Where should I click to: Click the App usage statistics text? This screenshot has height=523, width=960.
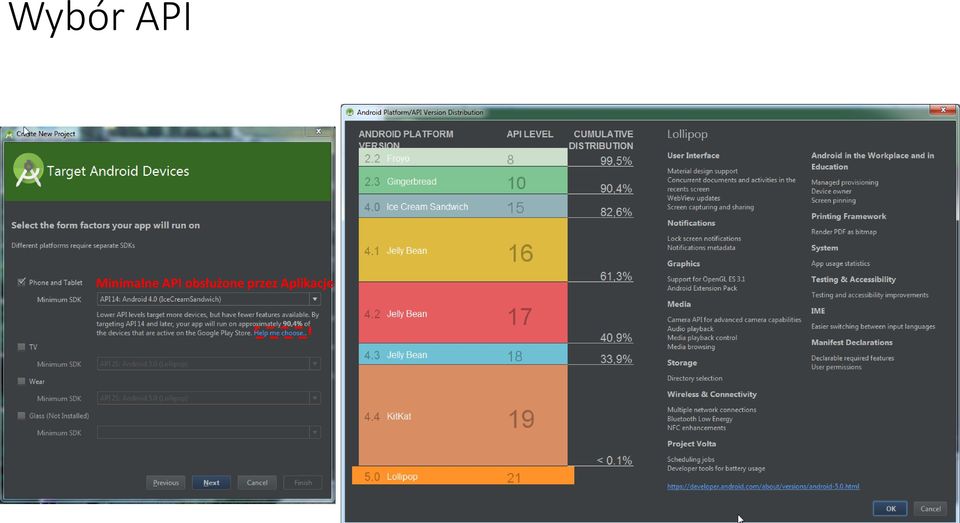tap(841, 263)
